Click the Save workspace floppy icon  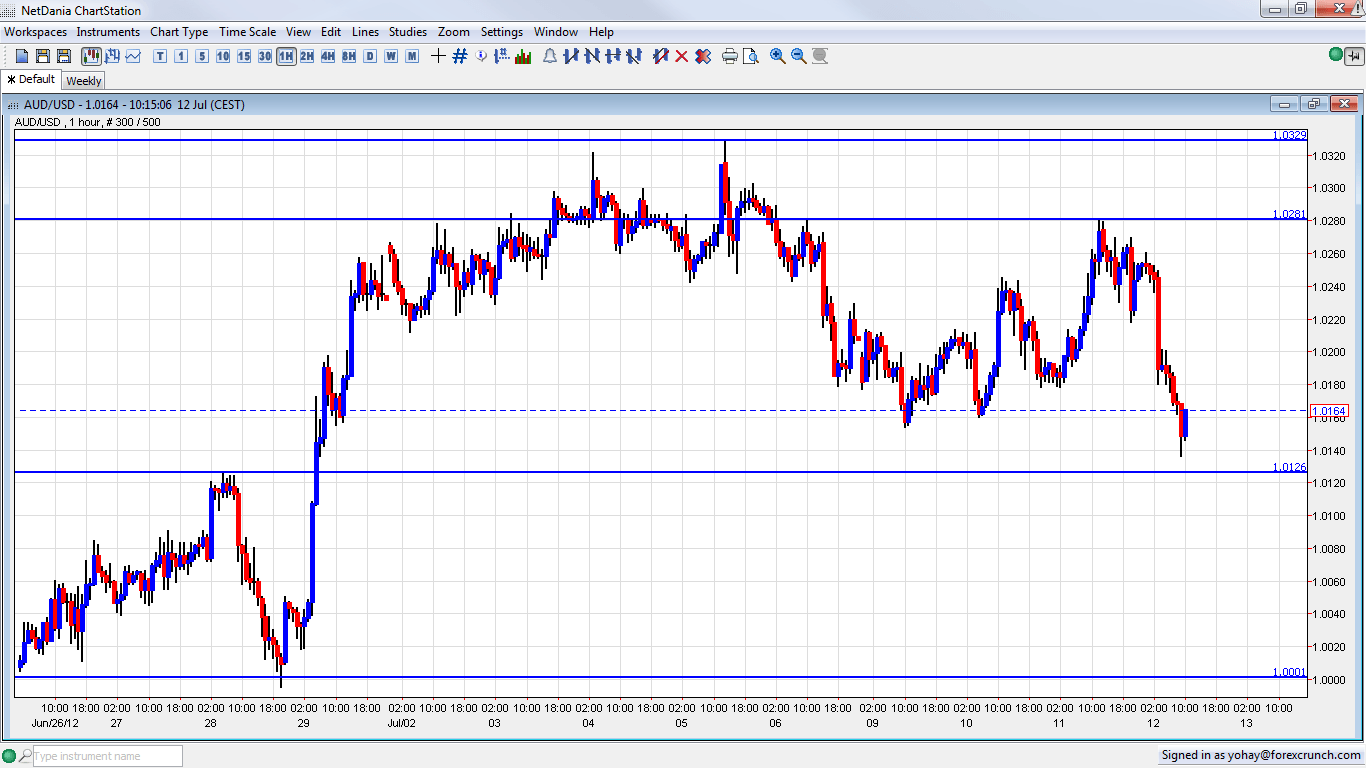point(43,56)
